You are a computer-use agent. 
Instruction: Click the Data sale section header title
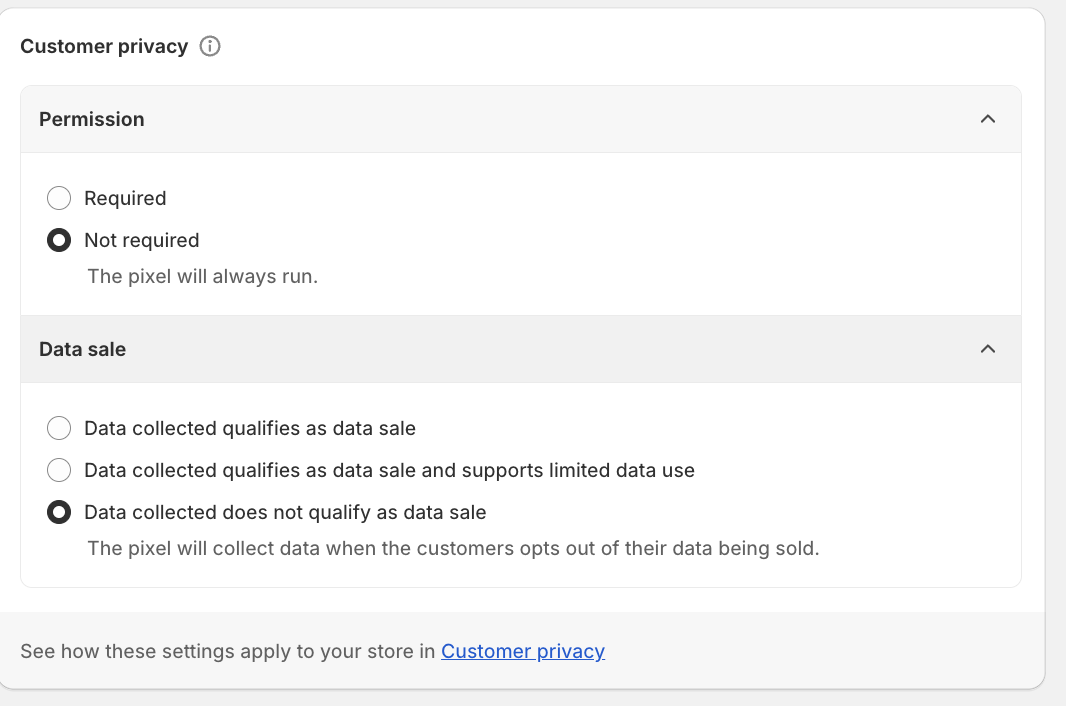point(83,349)
